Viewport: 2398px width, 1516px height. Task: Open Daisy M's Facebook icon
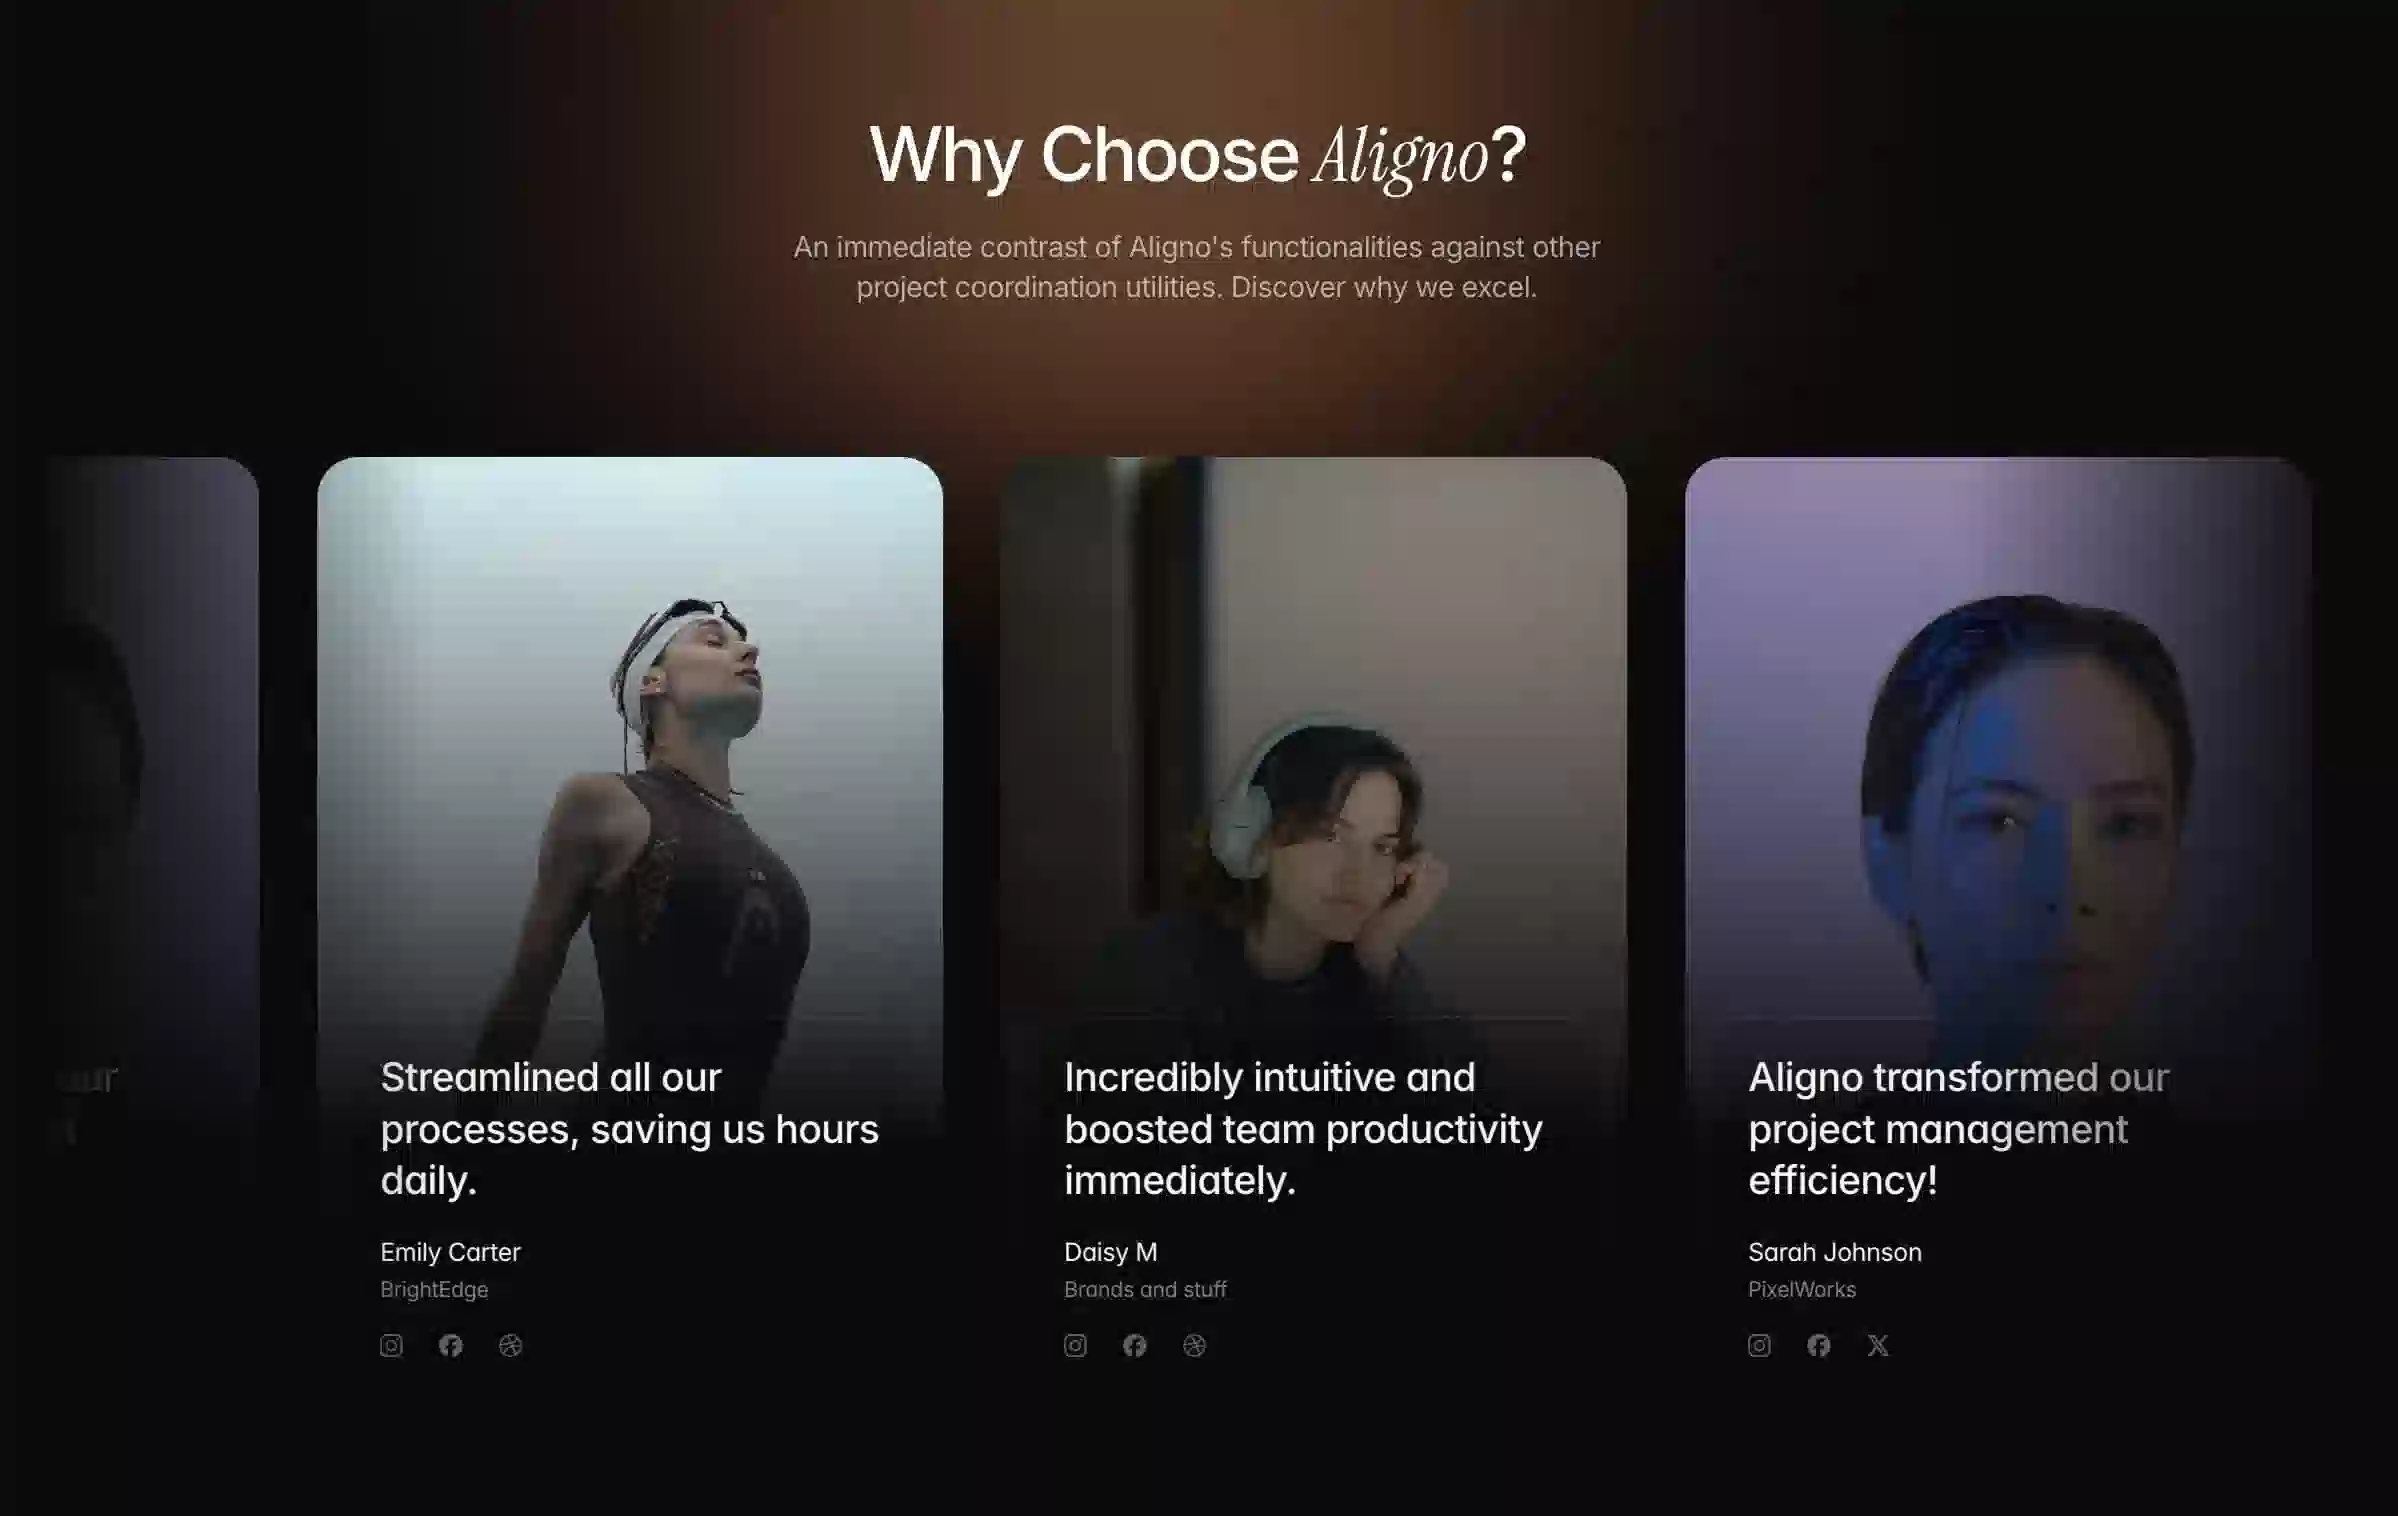1135,1345
